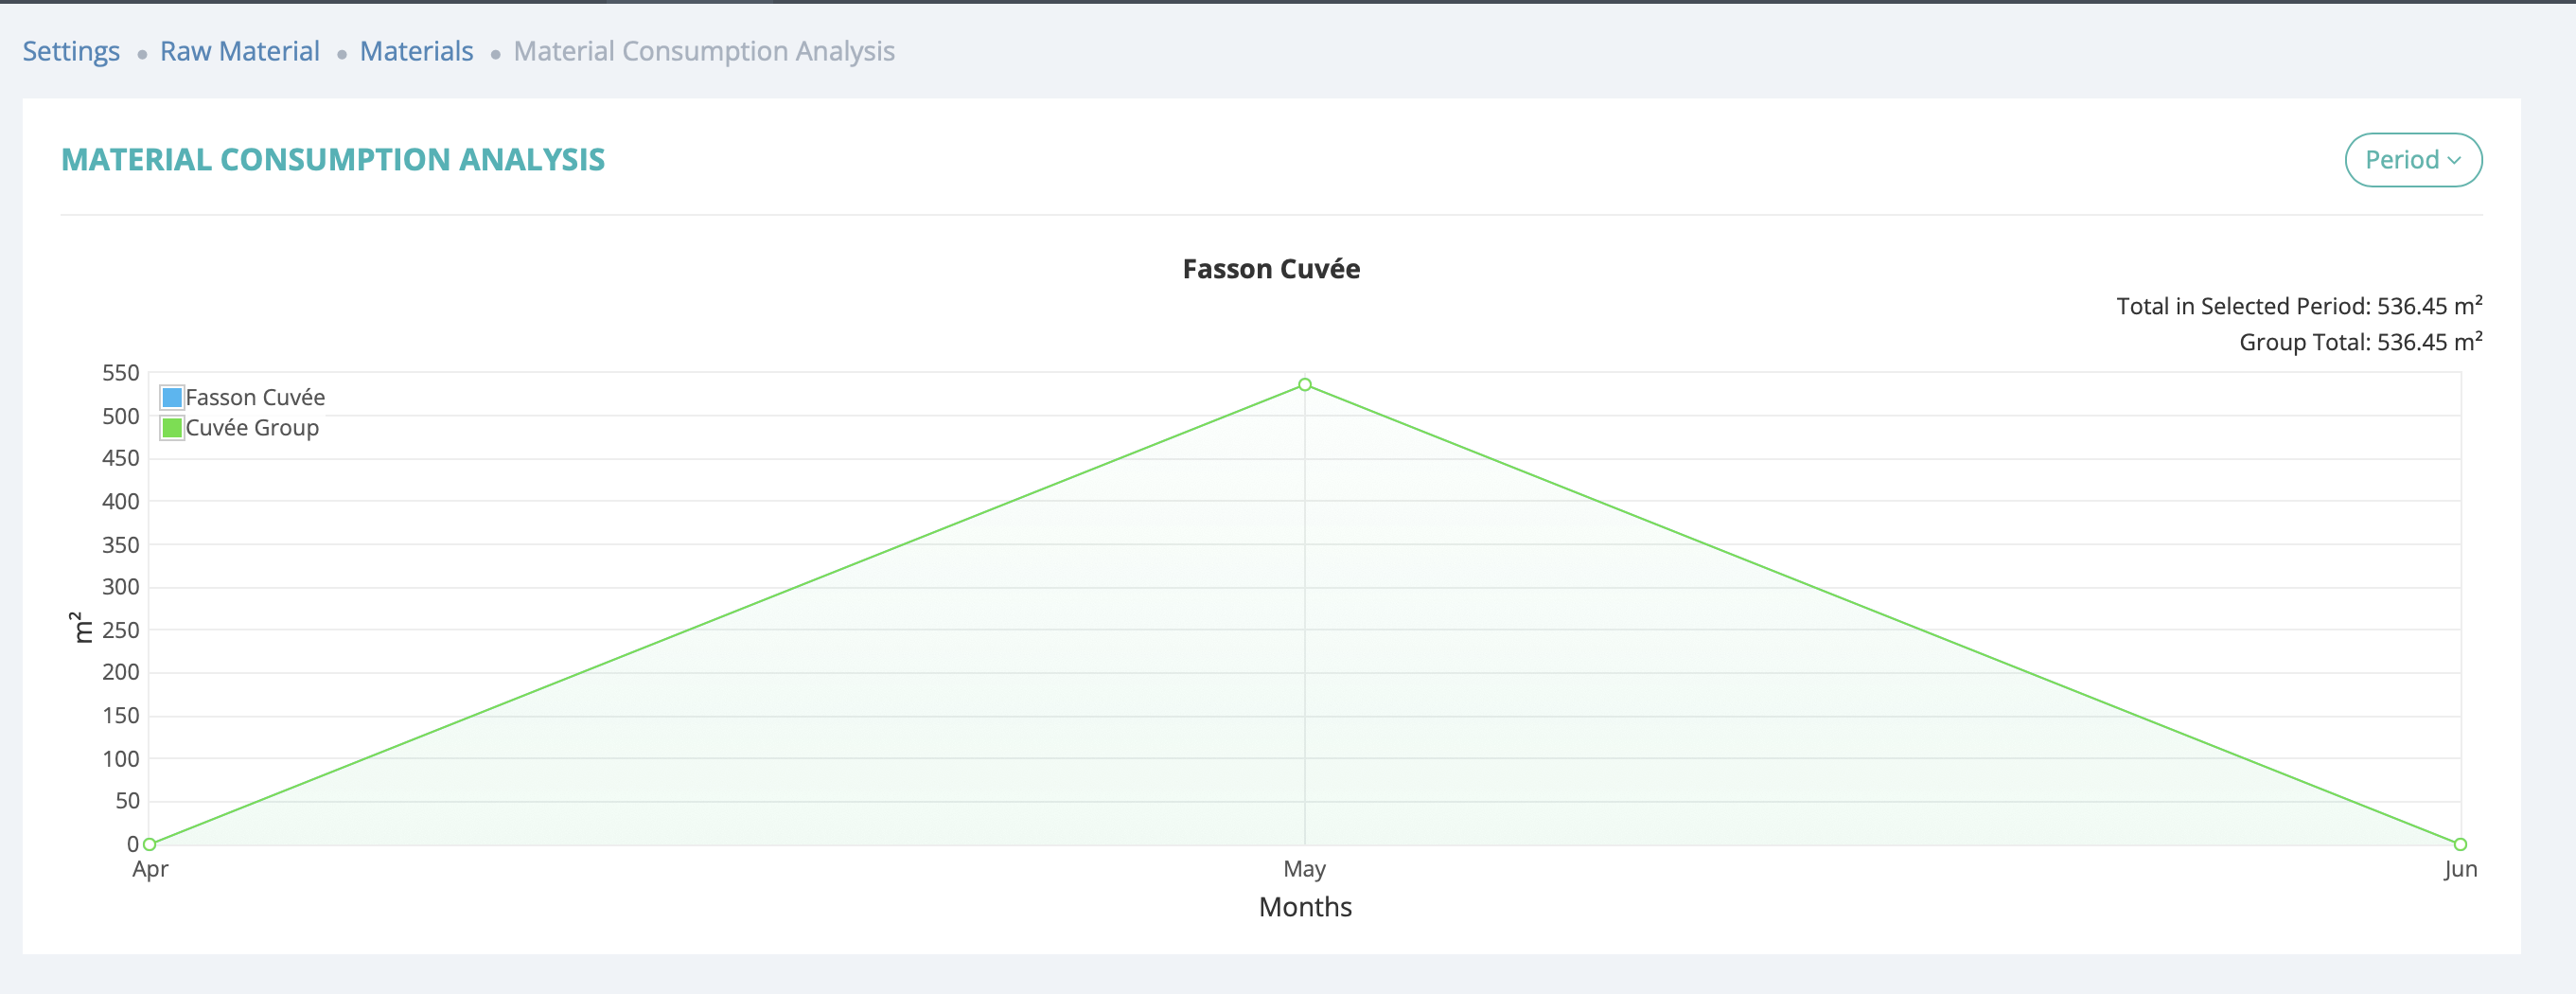Click the Fasson Cuvée chart title
Image resolution: width=2576 pixels, height=994 pixels.
pyautogui.click(x=1271, y=269)
